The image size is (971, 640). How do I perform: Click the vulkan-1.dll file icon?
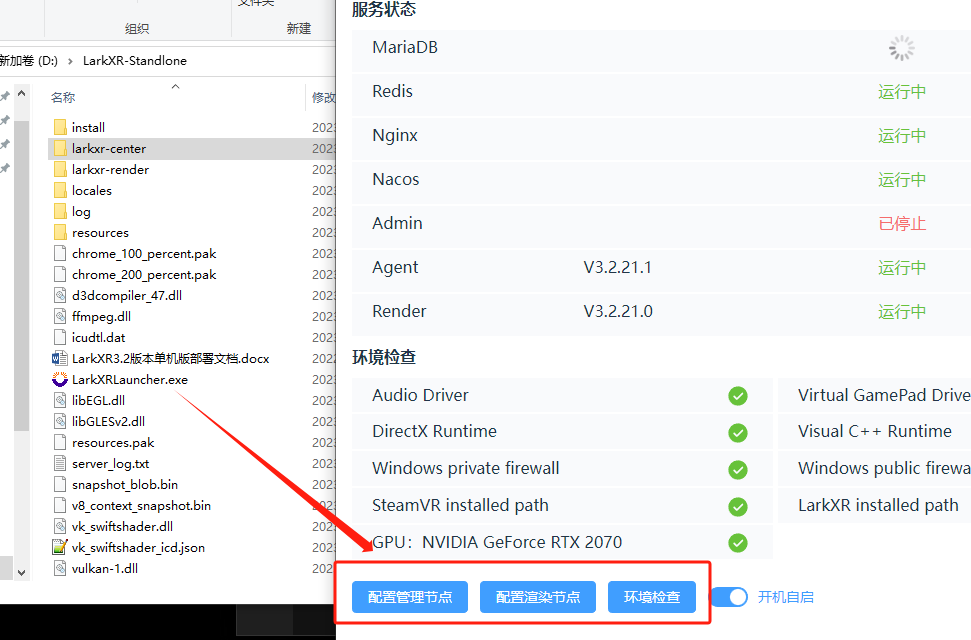tap(60, 568)
